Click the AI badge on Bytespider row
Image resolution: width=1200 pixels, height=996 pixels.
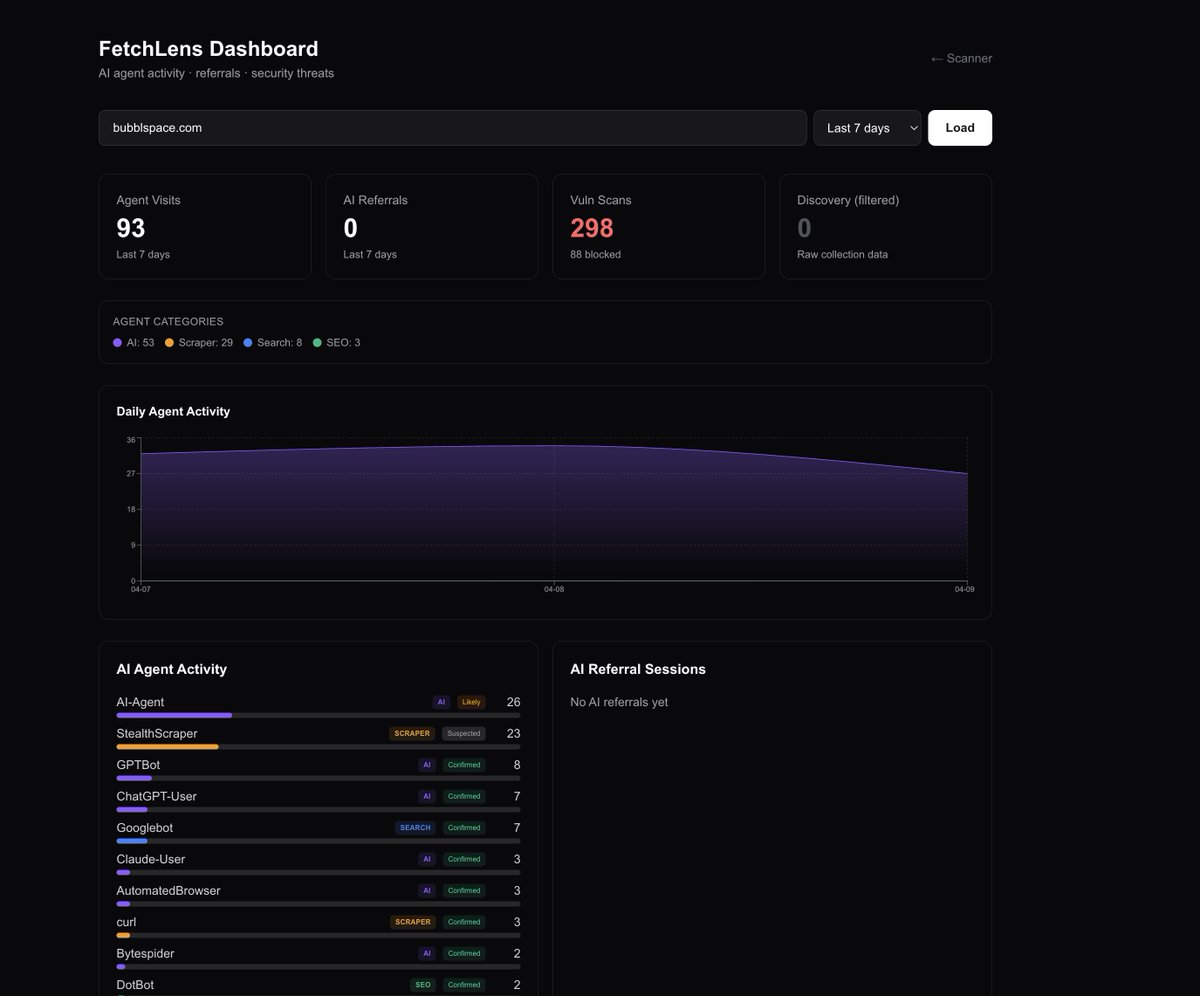pyautogui.click(x=427, y=953)
